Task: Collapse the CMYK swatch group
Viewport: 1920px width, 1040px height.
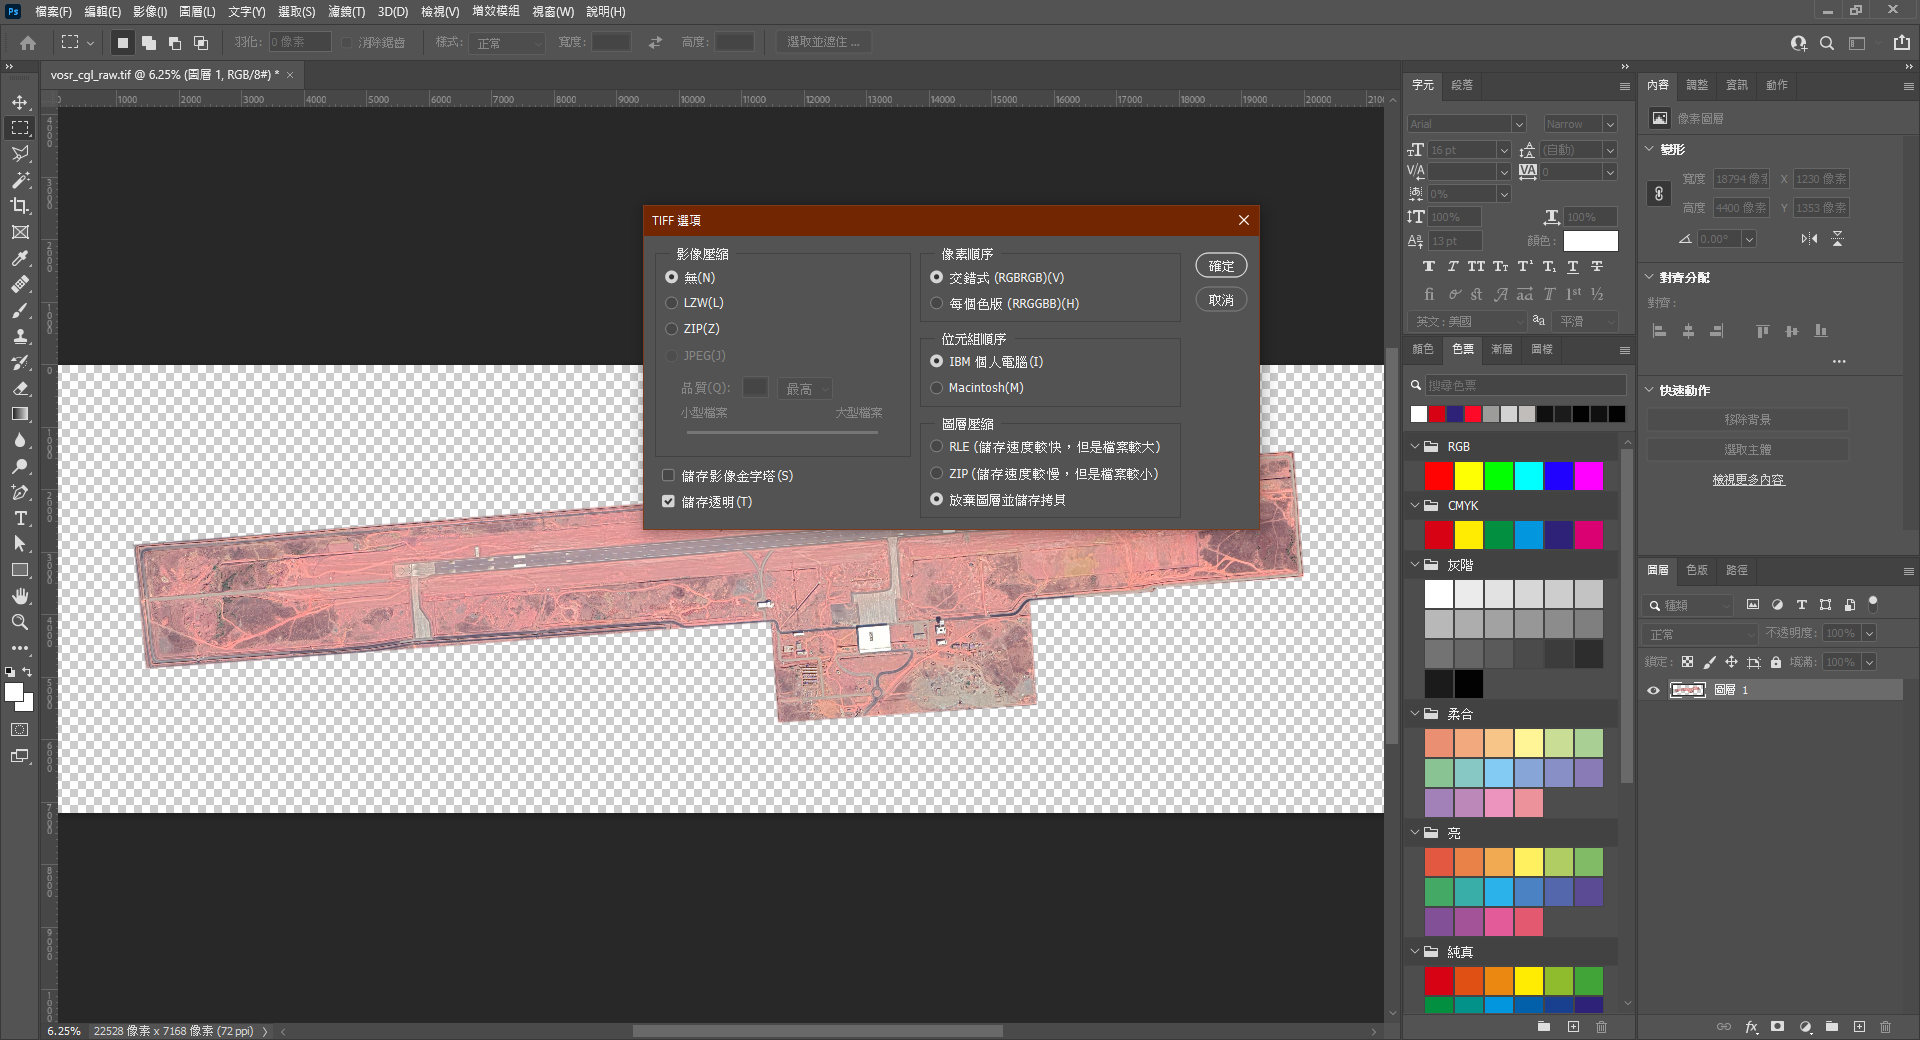Action: (x=1415, y=506)
